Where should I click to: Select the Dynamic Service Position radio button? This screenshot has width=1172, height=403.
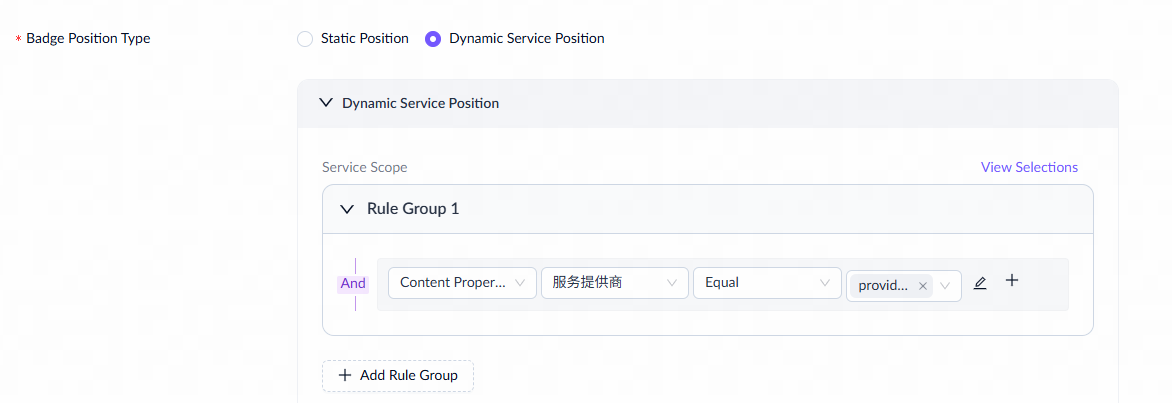[x=433, y=39]
